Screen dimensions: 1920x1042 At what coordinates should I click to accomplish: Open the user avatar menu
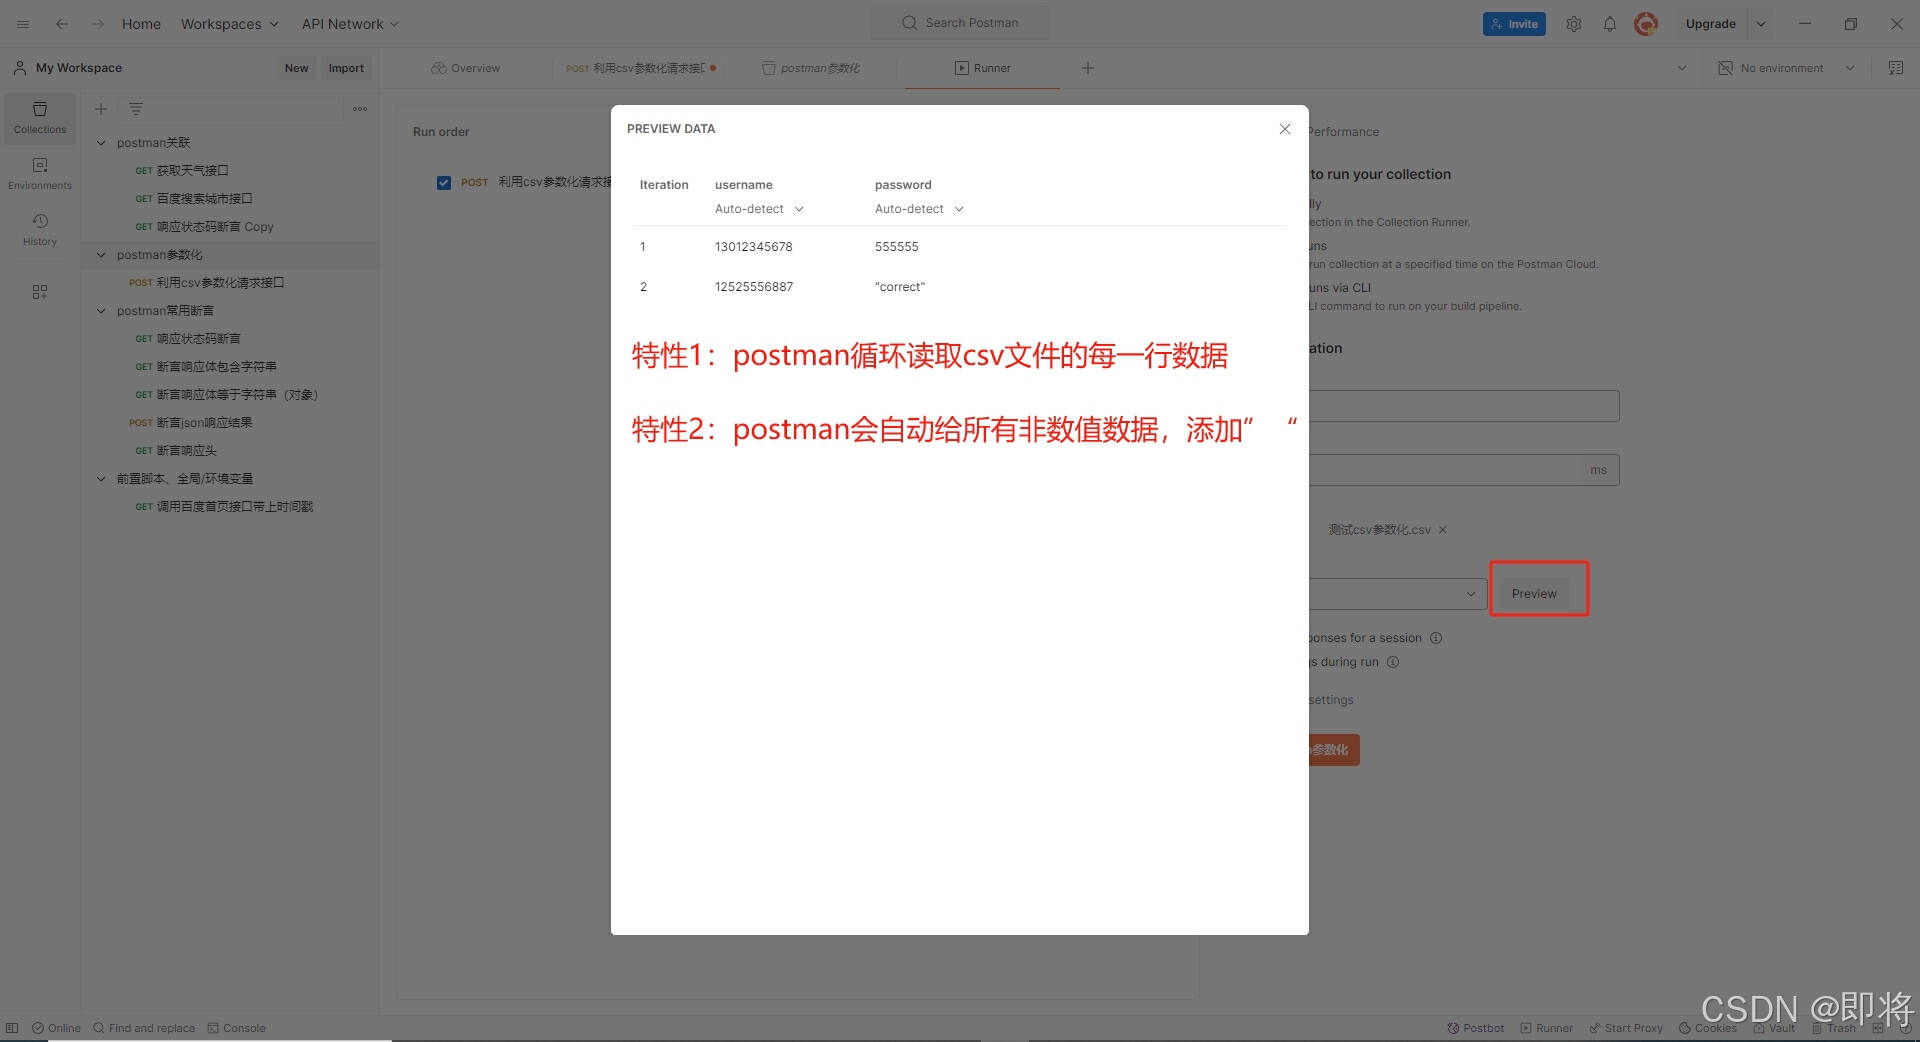coord(1646,24)
